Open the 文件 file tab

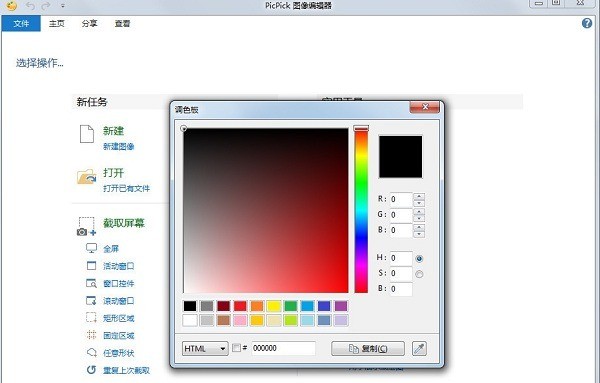21,24
